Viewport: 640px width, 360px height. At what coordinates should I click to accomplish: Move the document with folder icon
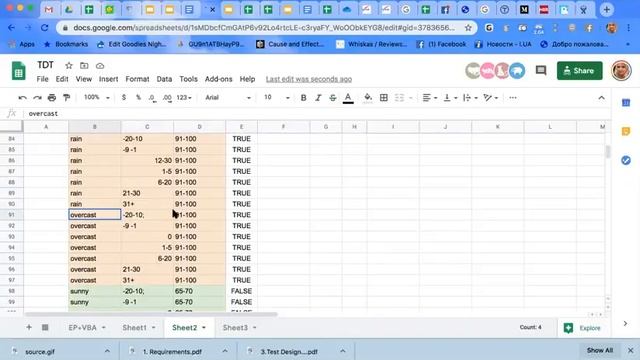84,65
